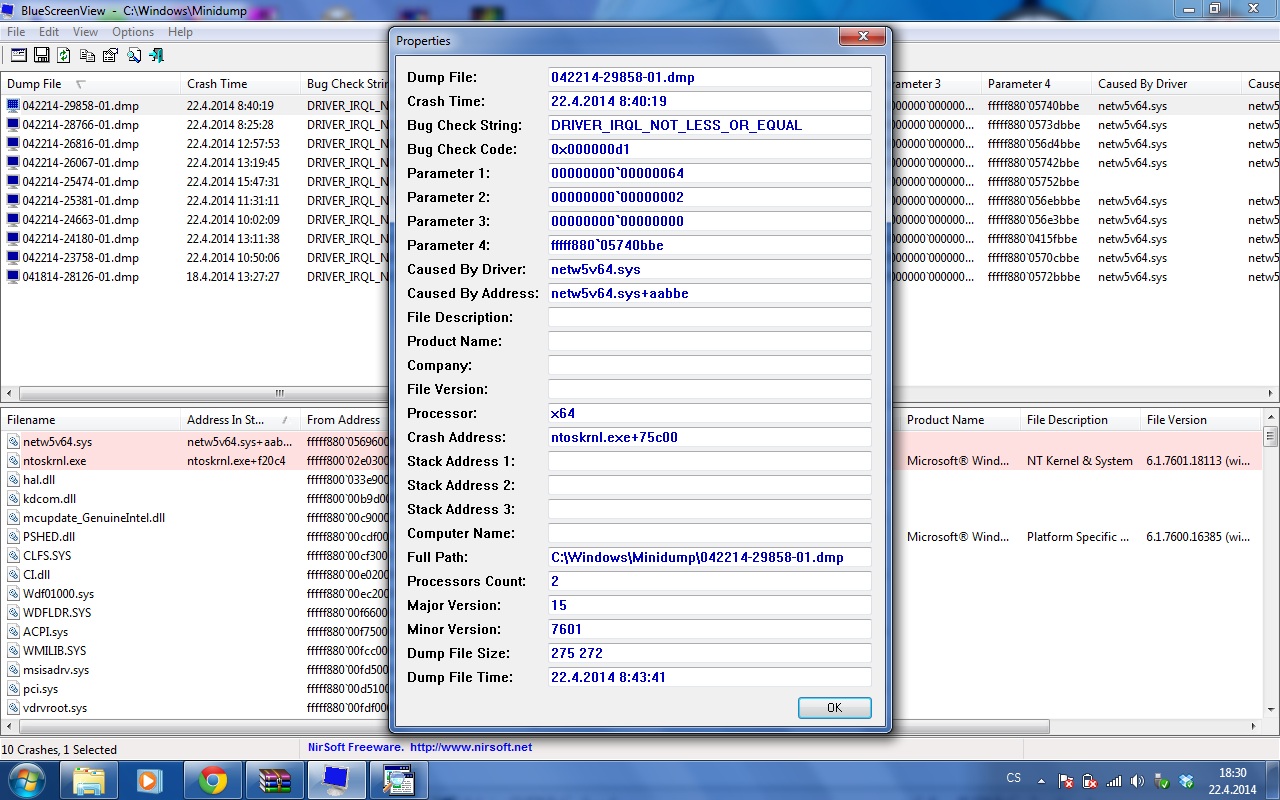This screenshot has width=1280, height=800.
Task: Sort by the Crash Time column header
Action: [241, 84]
